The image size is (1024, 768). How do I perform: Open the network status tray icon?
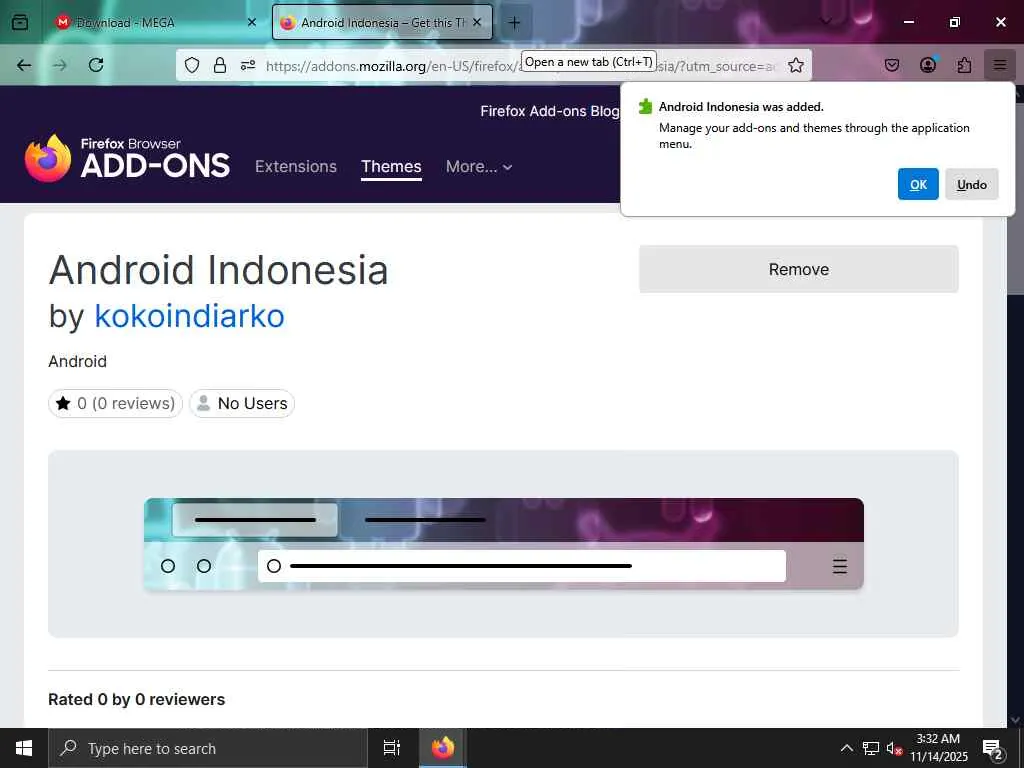click(x=871, y=748)
